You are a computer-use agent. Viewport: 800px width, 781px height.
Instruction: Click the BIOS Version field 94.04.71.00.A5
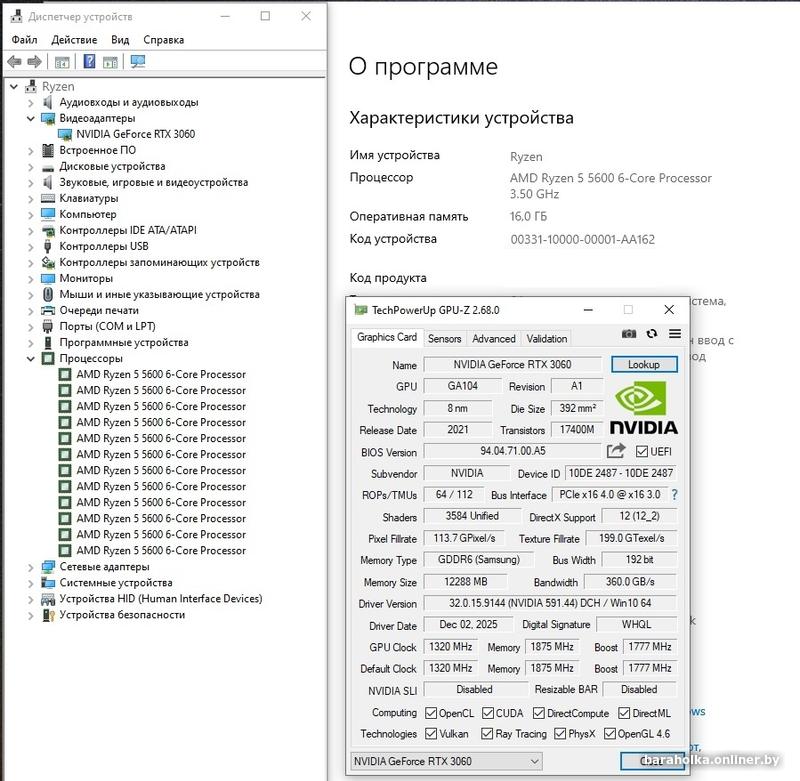point(513,451)
